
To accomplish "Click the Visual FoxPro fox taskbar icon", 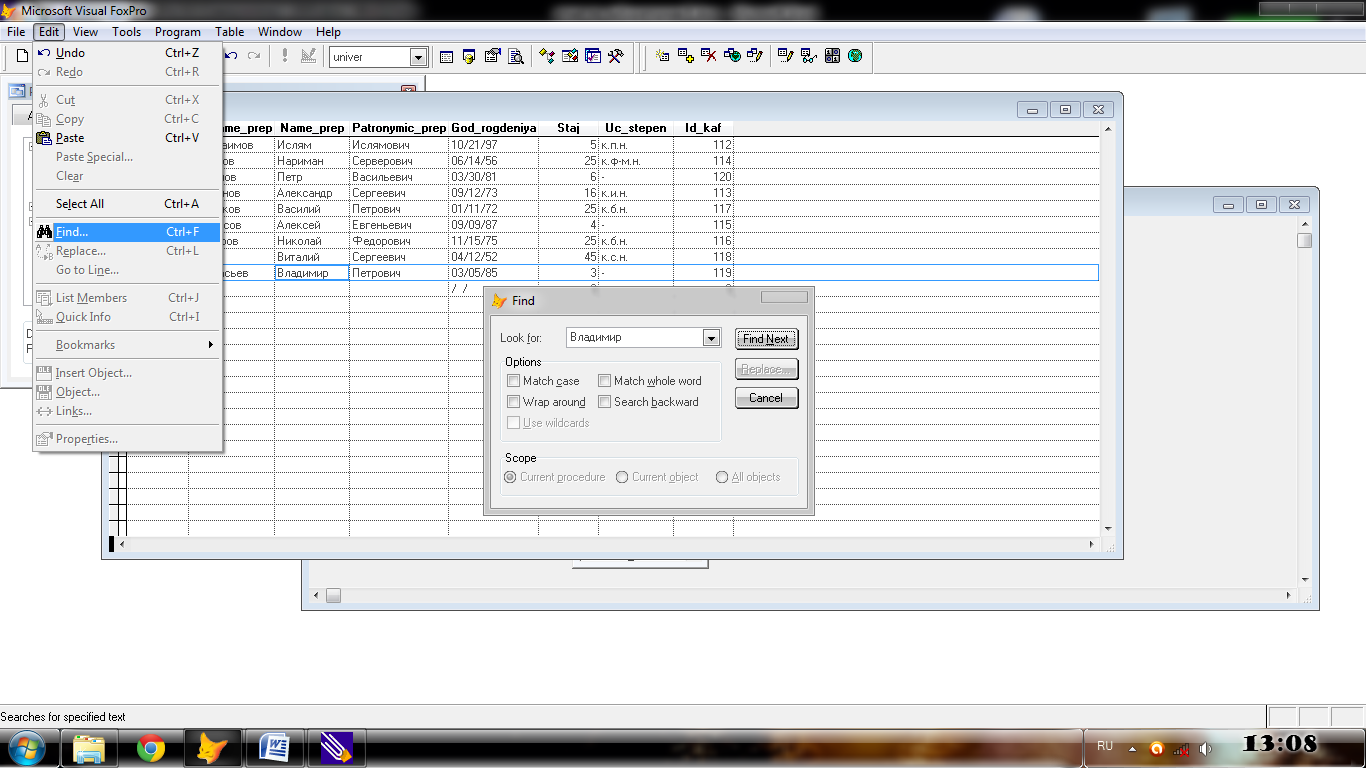I will point(212,747).
